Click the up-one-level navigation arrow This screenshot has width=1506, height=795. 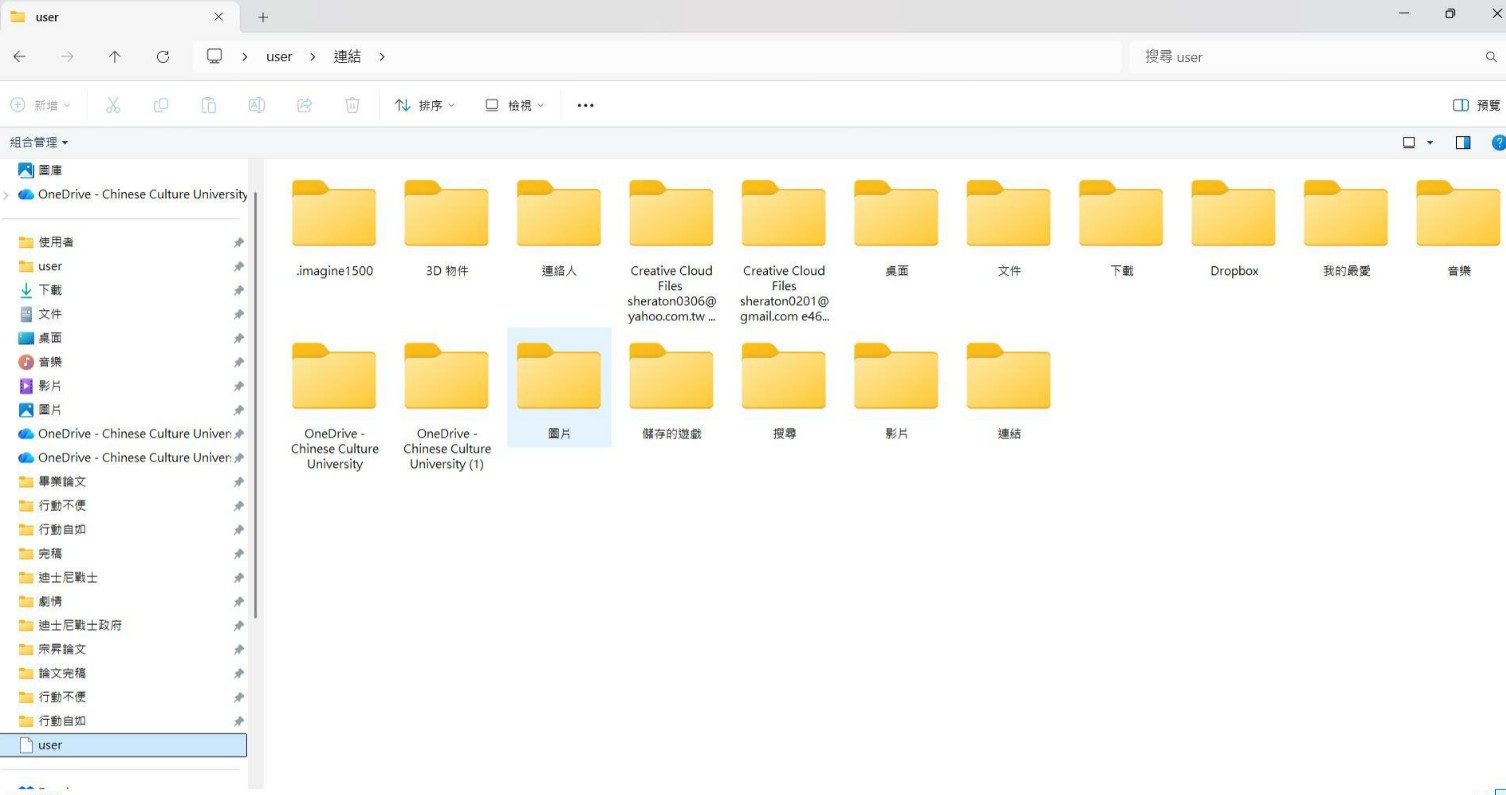pyautogui.click(x=115, y=56)
